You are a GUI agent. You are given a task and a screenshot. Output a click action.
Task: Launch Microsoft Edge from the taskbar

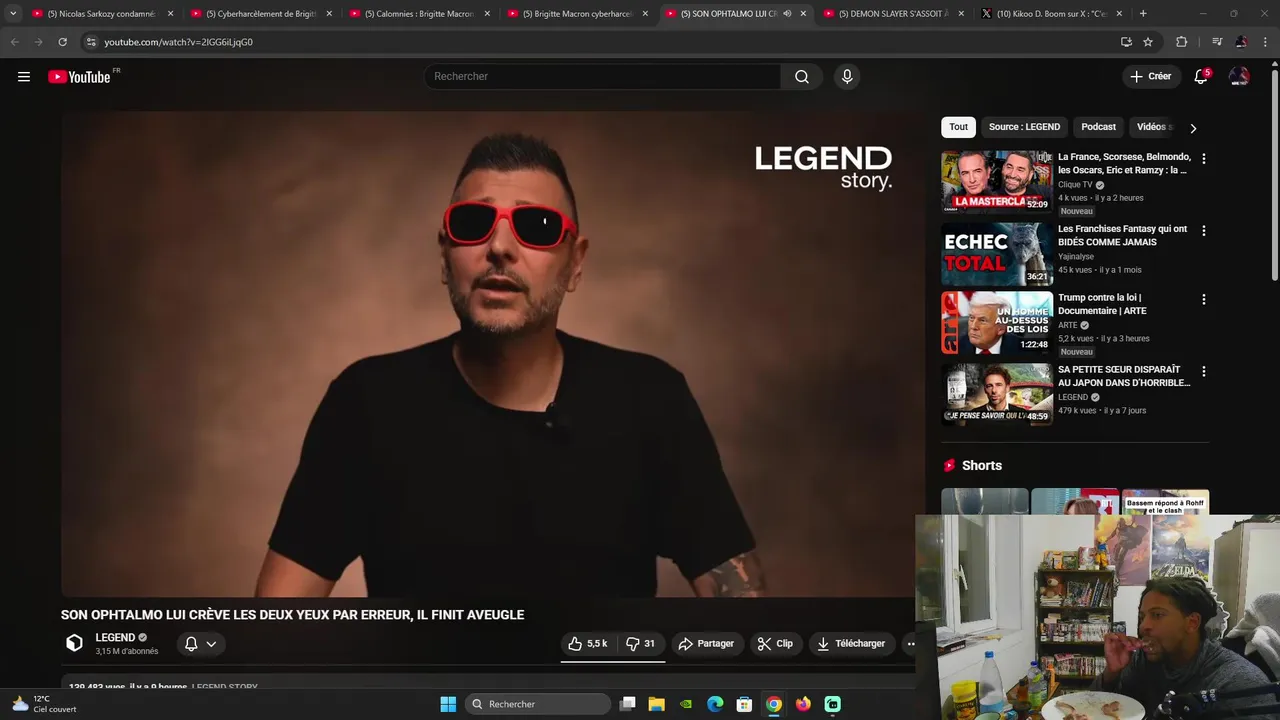(715, 704)
